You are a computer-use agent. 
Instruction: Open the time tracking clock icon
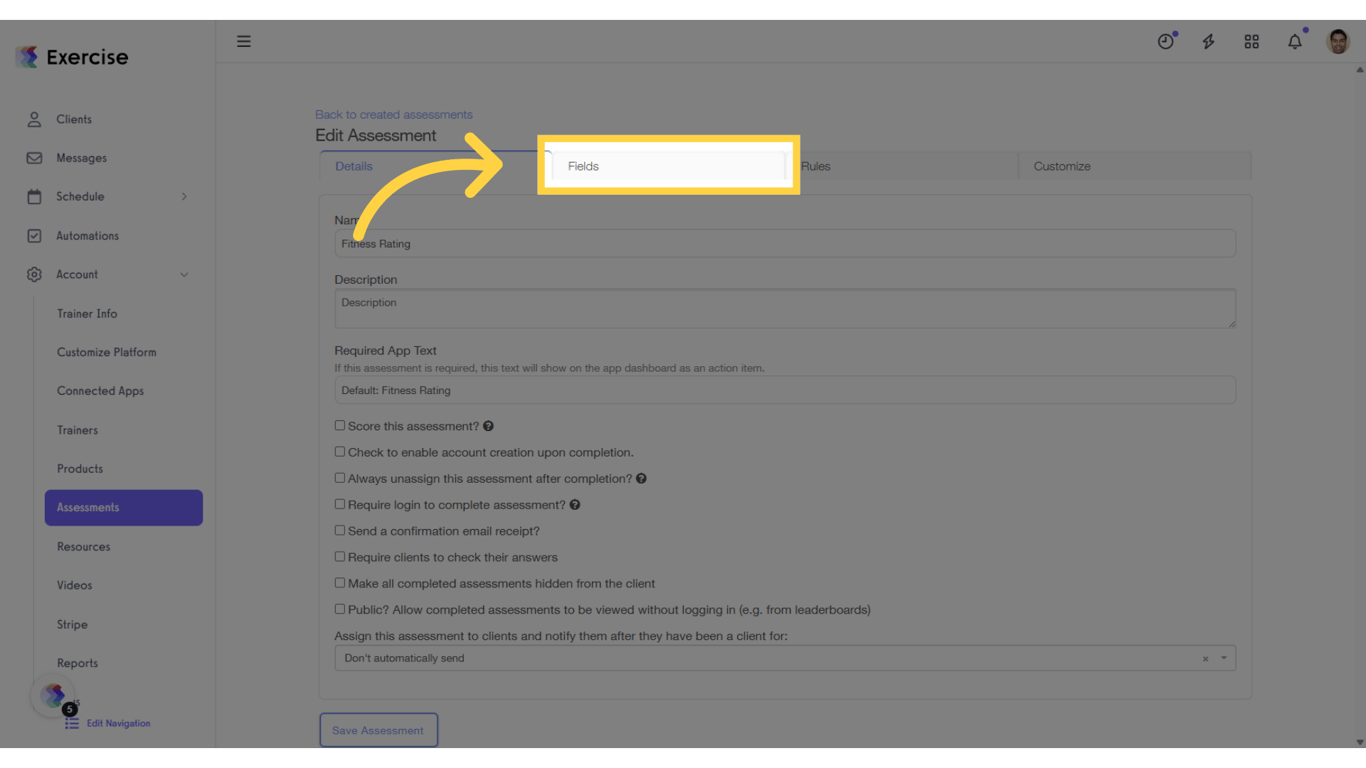[x=1165, y=41]
